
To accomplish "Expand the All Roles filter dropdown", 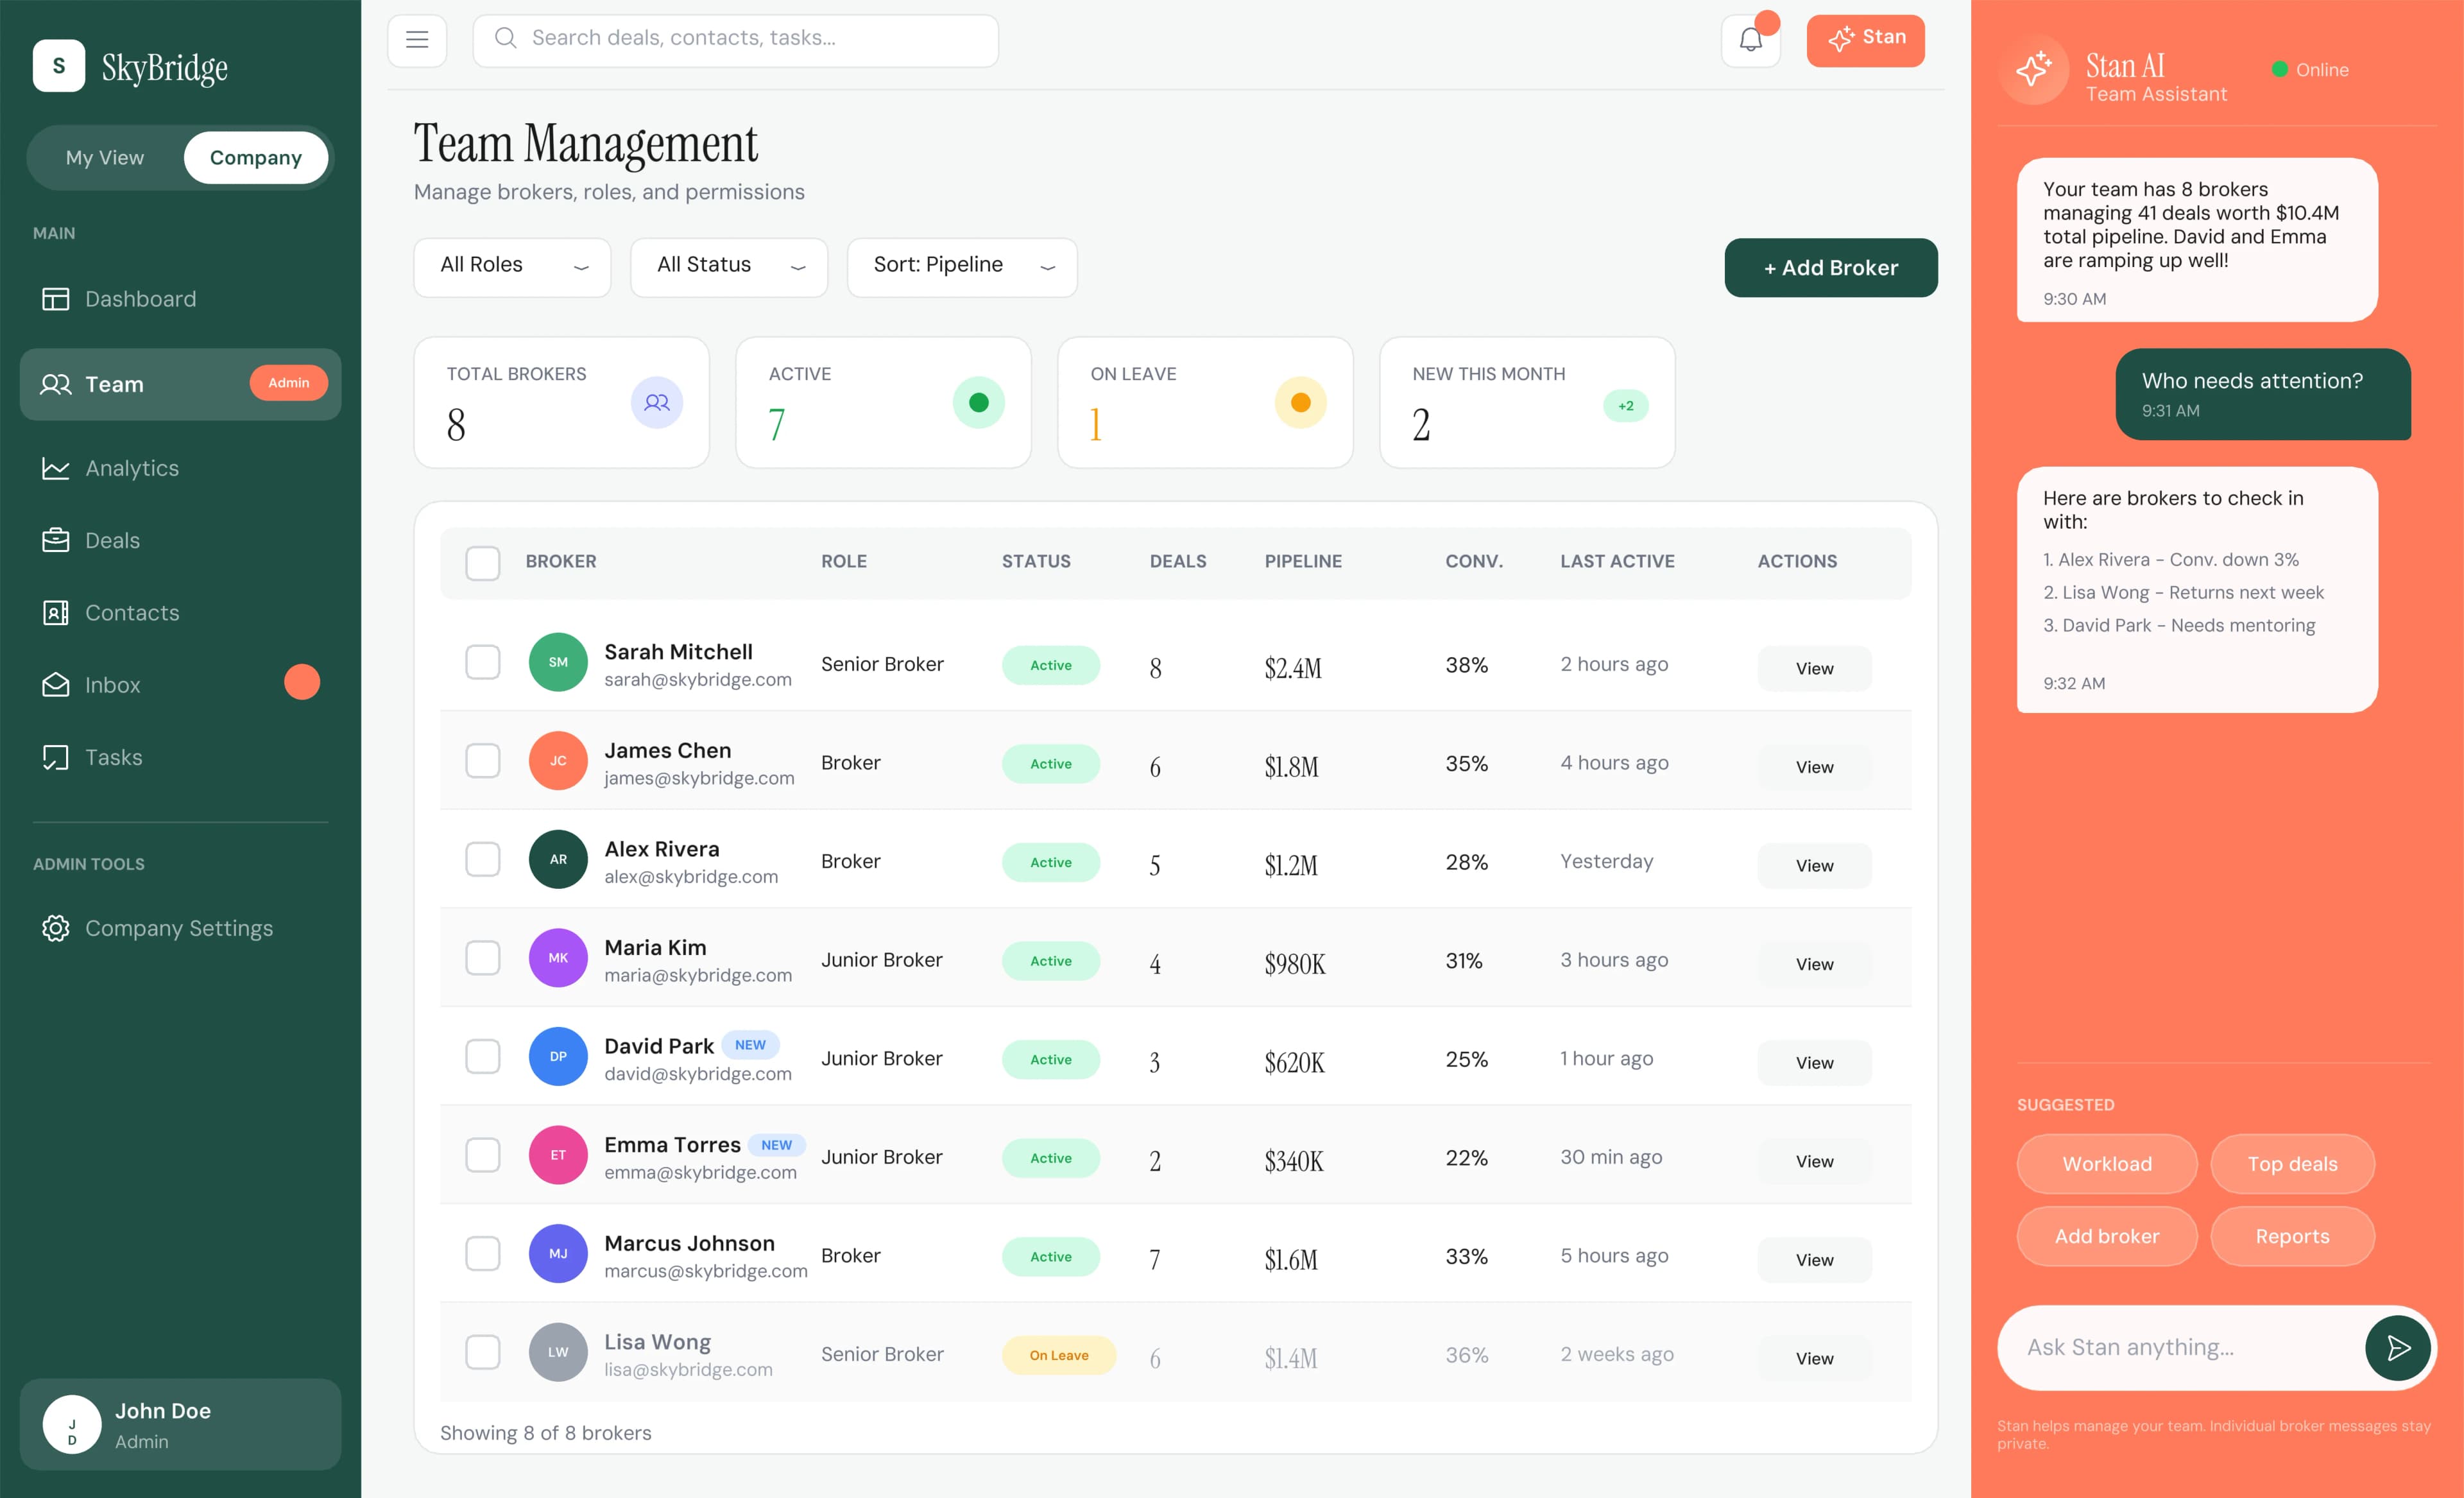I will click(511, 266).
